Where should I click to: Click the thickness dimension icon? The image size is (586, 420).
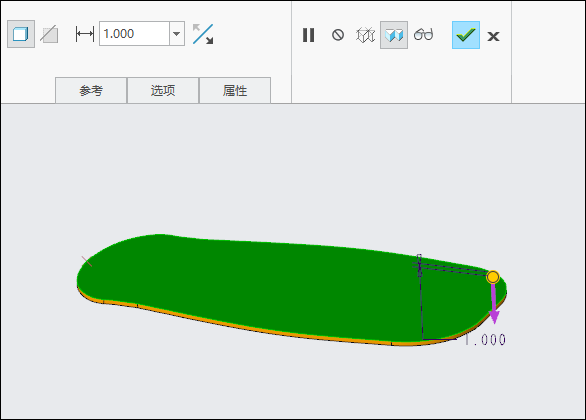(85, 34)
